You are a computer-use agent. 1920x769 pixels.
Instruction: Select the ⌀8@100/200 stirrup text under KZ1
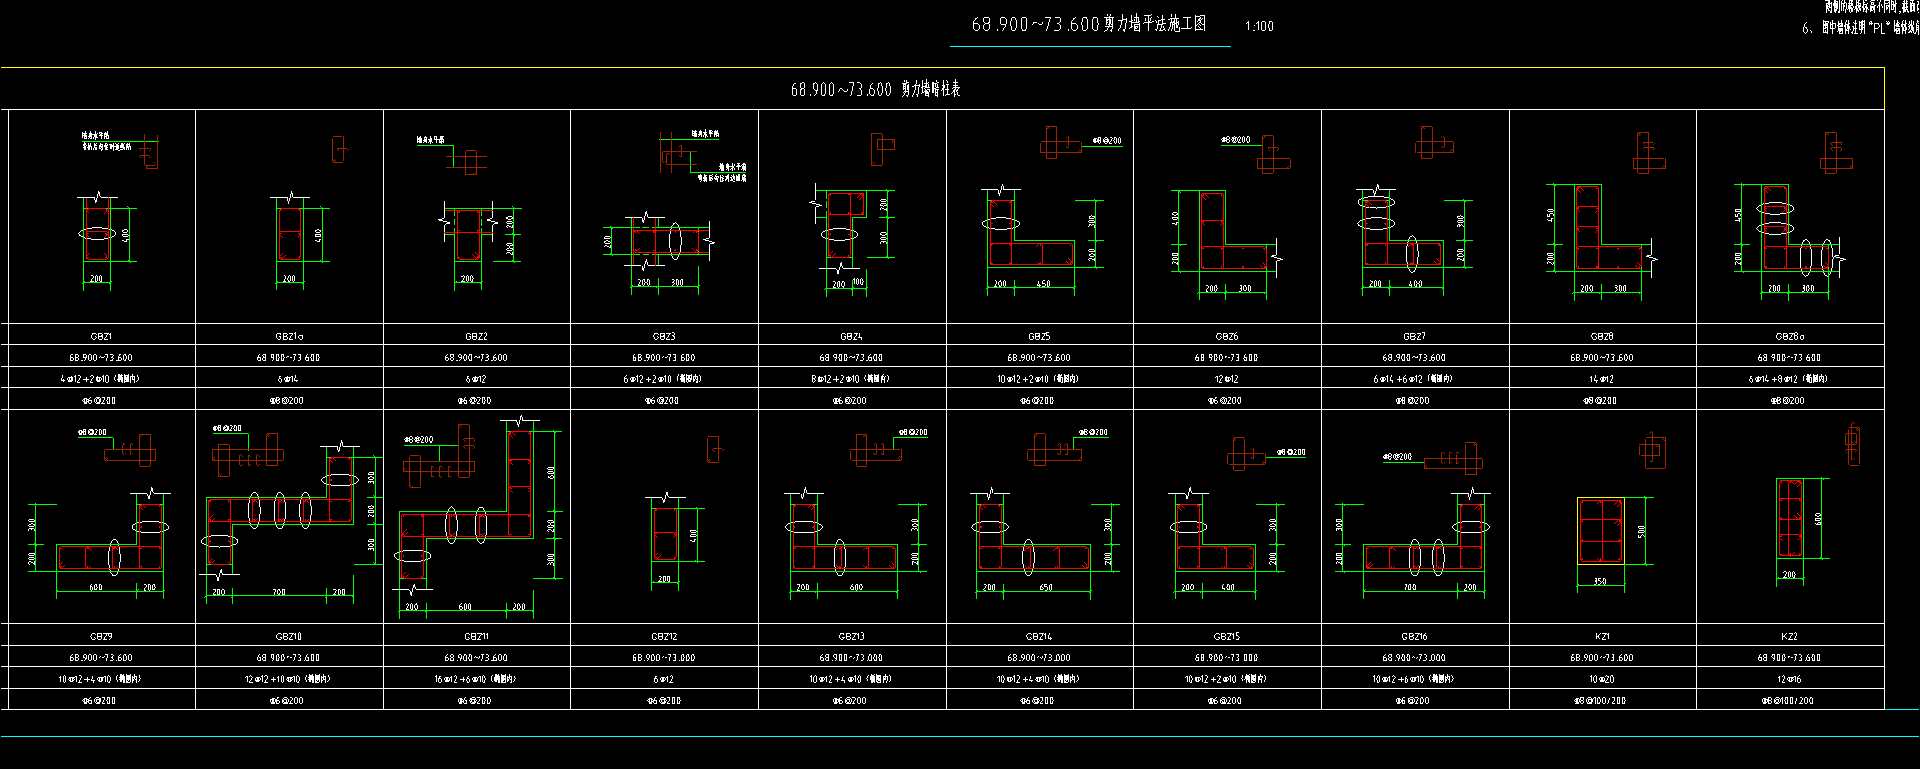pos(1600,701)
